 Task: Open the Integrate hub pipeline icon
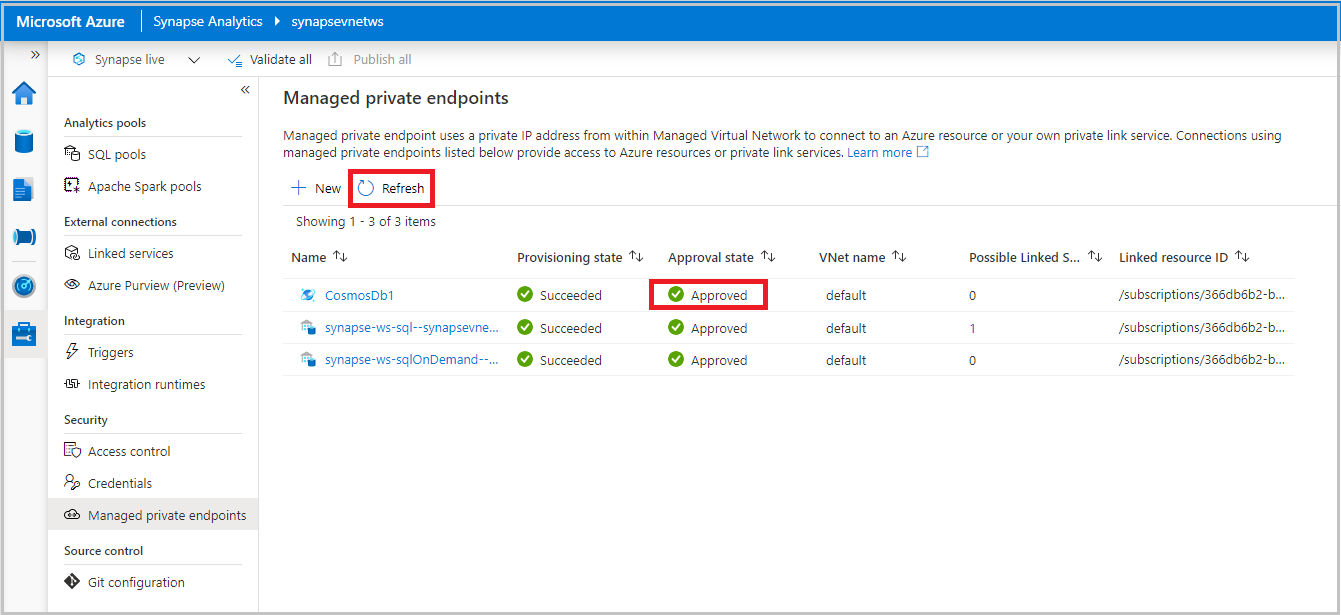pos(24,237)
